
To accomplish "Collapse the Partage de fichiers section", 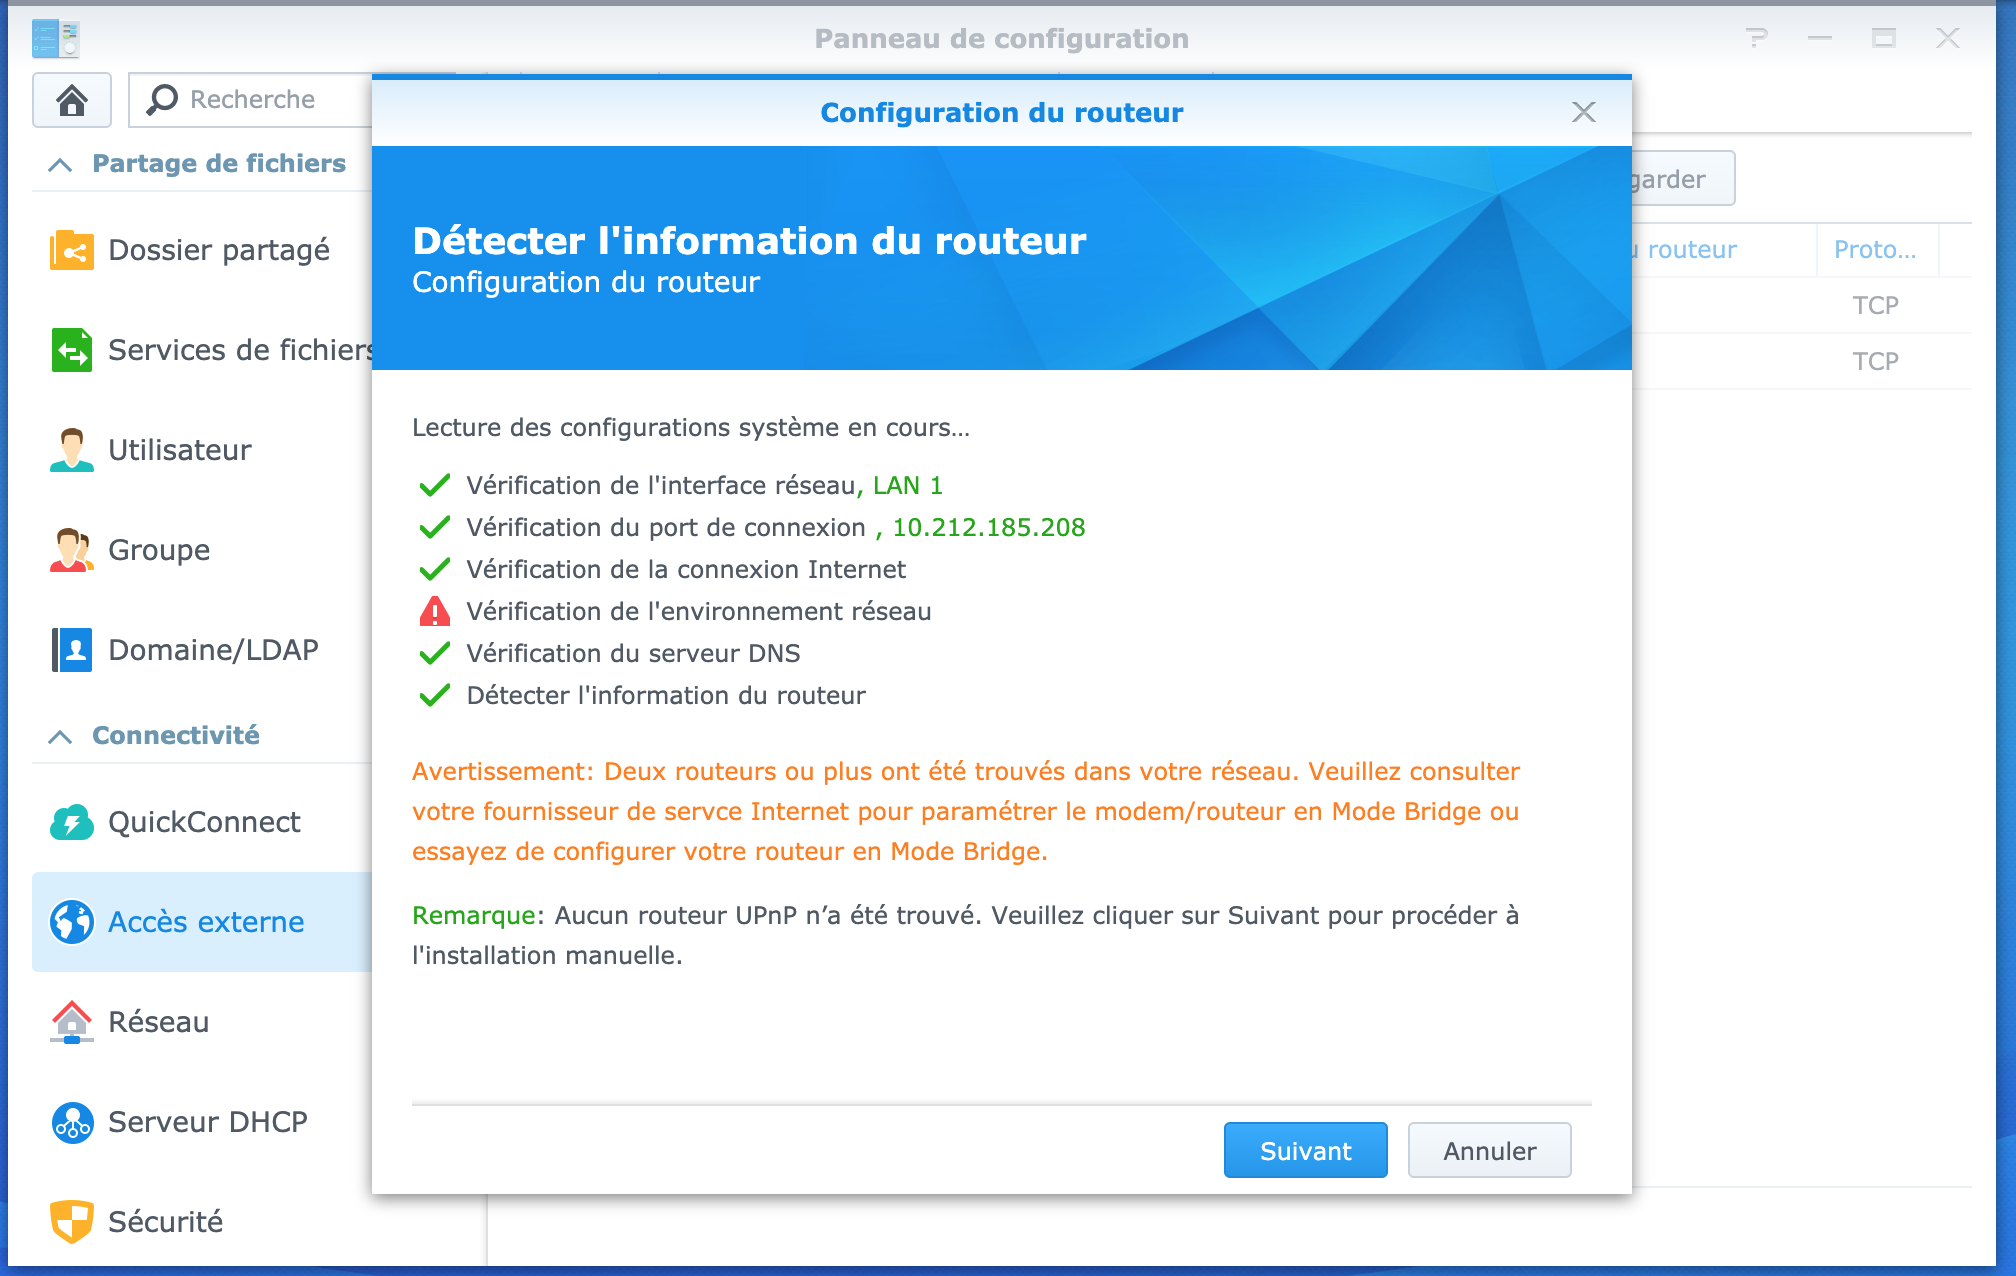I will pos(60,164).
